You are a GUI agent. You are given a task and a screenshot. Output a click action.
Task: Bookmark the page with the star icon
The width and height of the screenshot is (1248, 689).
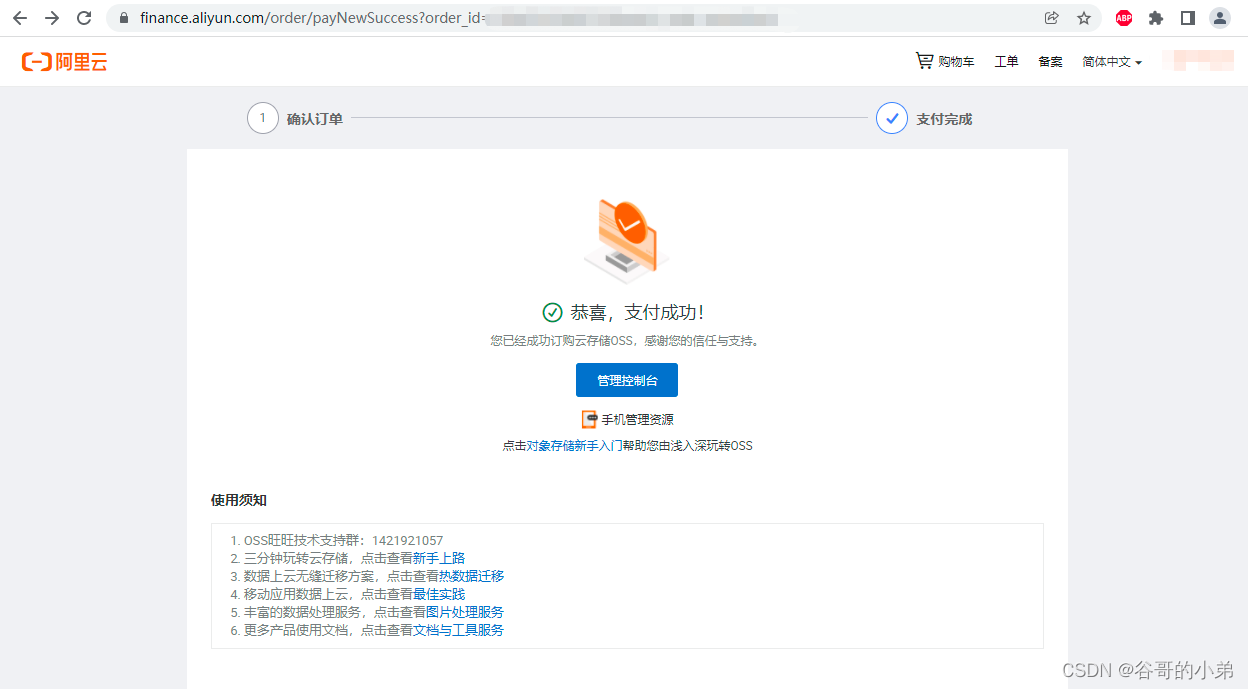pyautogui.click(x=1084, y=17)
